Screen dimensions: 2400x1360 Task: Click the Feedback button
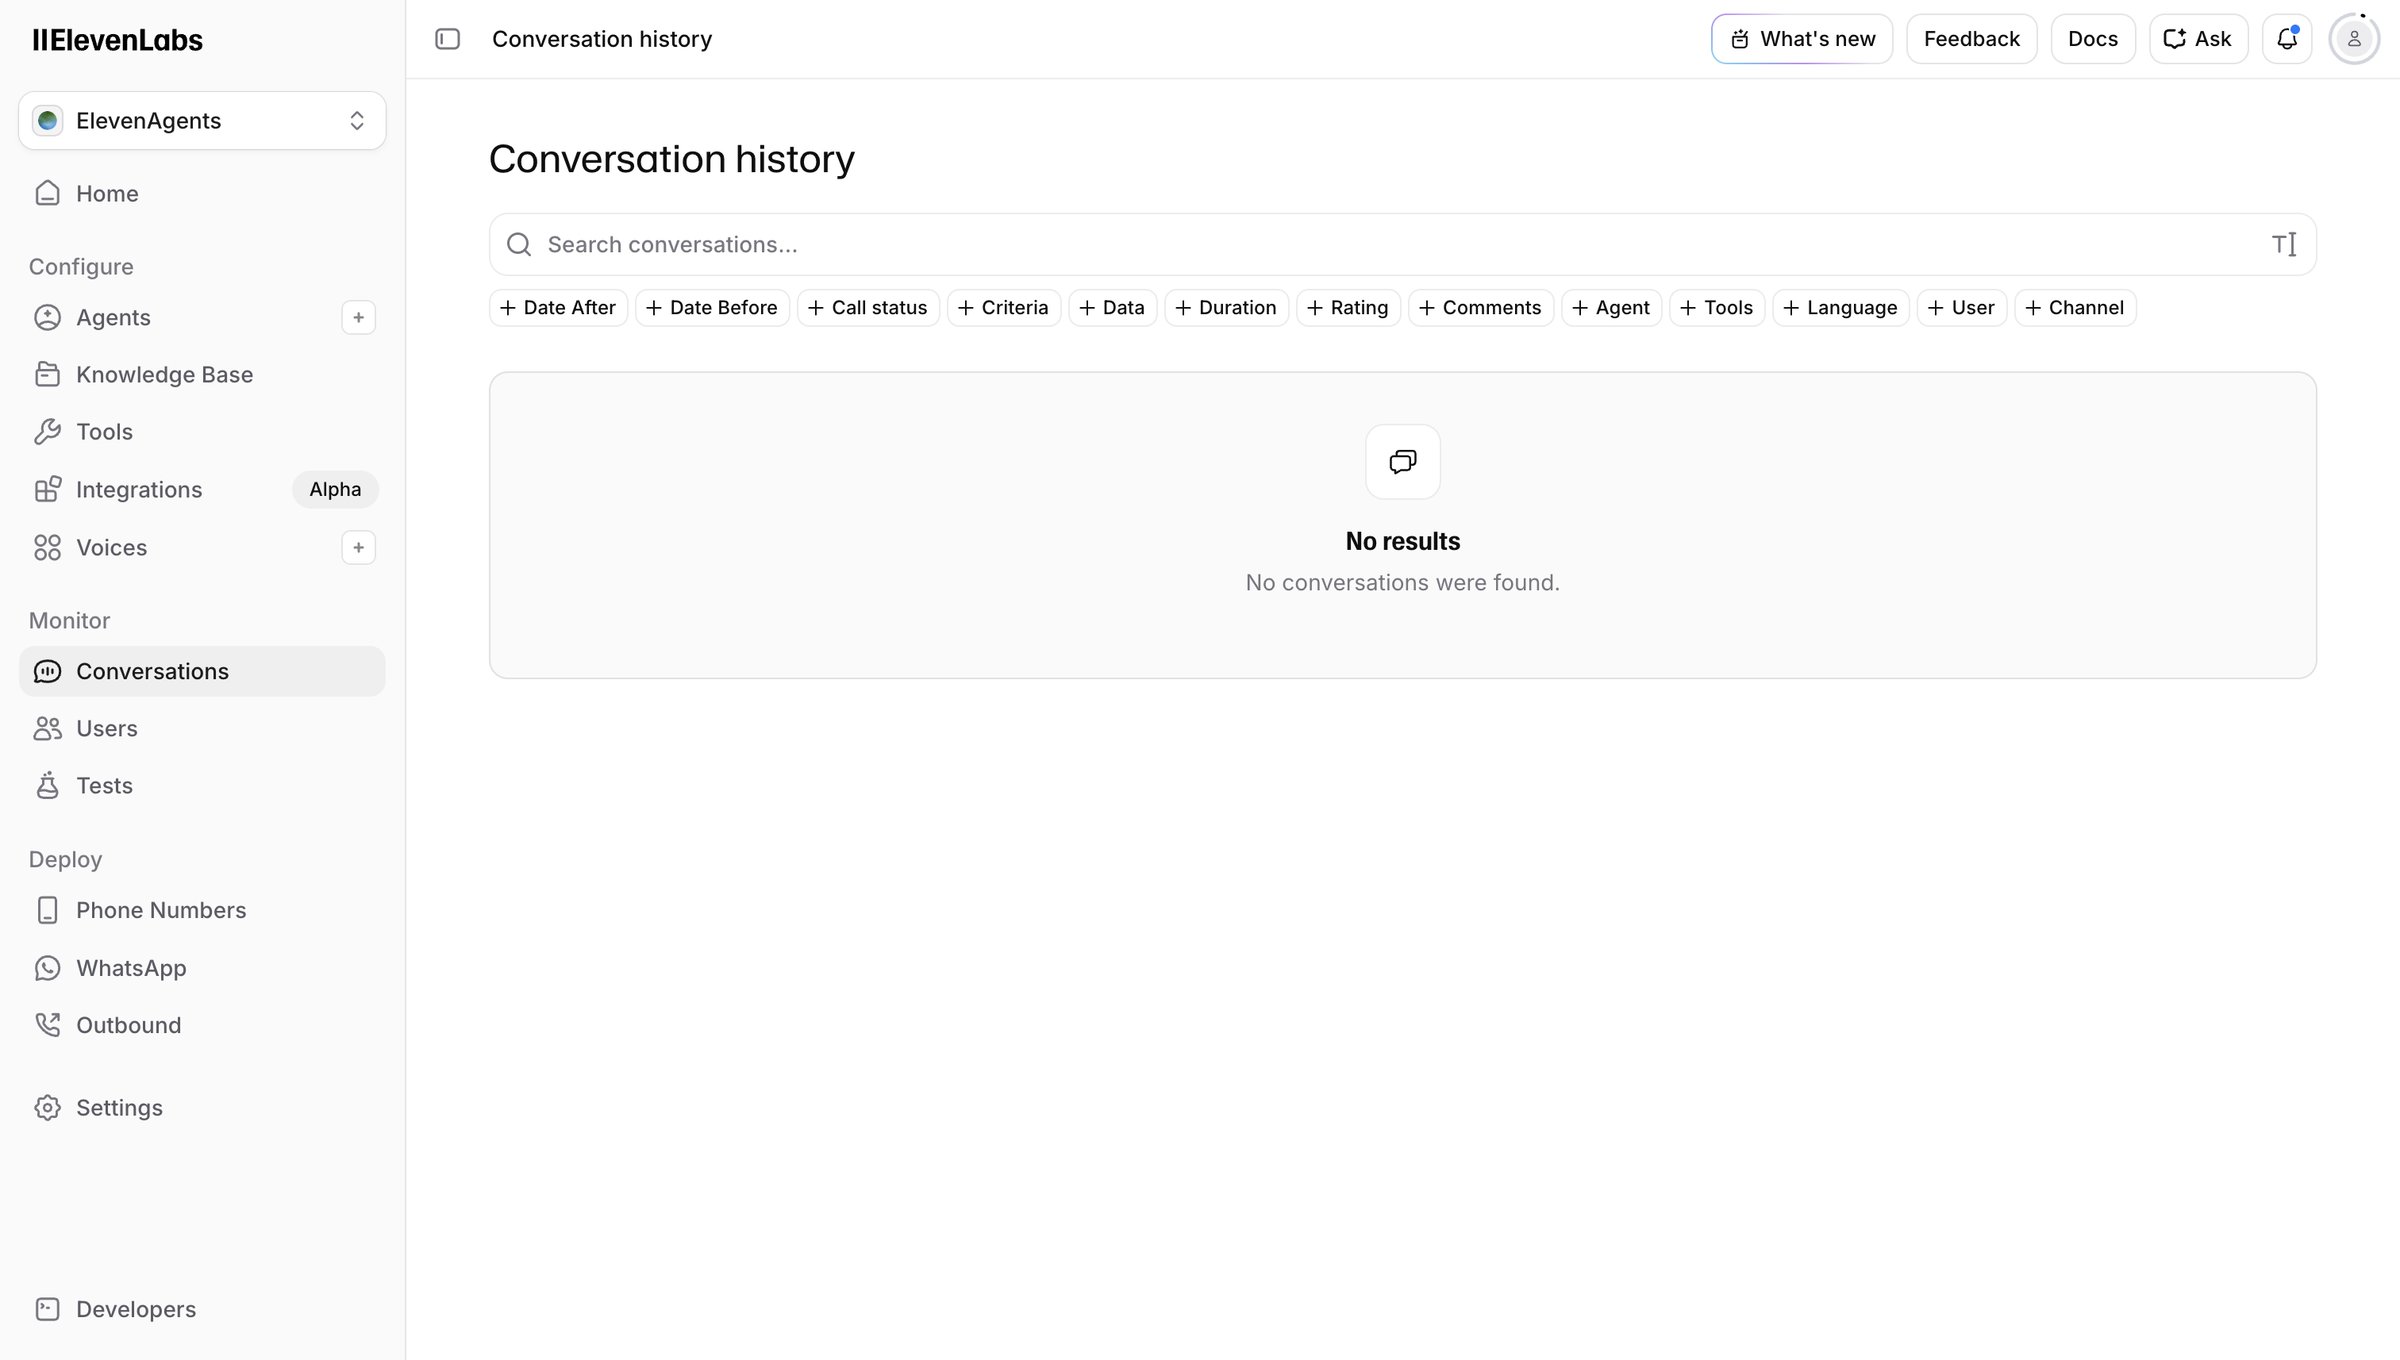click(x=1972, y=39)
